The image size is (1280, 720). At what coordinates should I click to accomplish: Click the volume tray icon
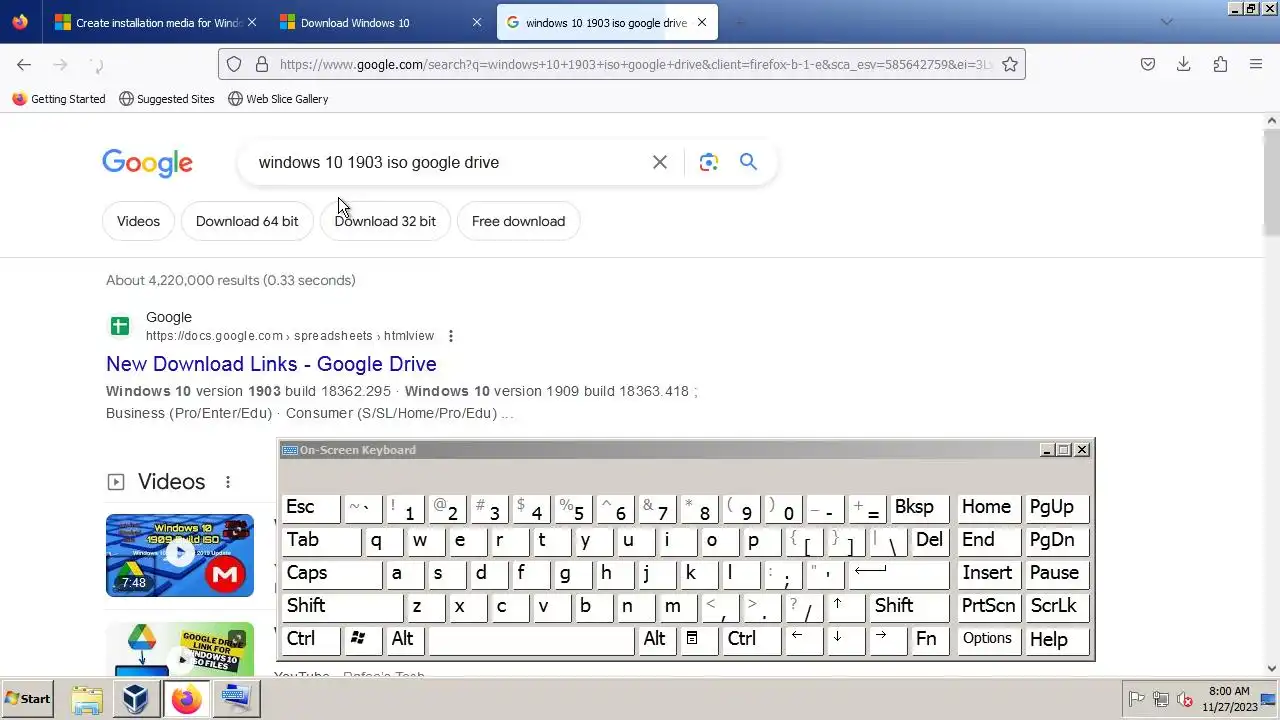point(1185,699)
